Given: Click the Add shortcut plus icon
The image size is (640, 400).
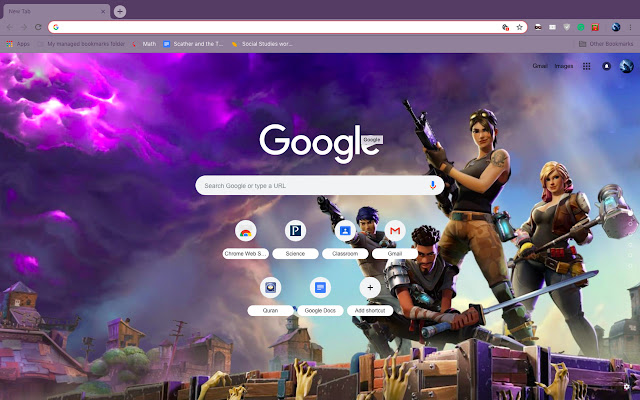Looking at the screenshot, I should pyautogui.click(x=370, y=288).
